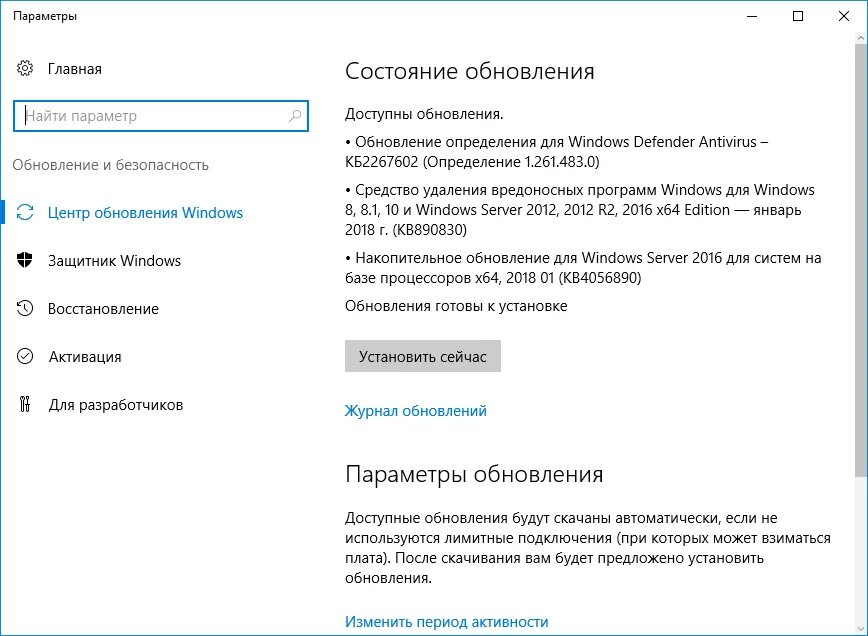
Task: Open the Главная home page
Action: (x=75, y=69)
